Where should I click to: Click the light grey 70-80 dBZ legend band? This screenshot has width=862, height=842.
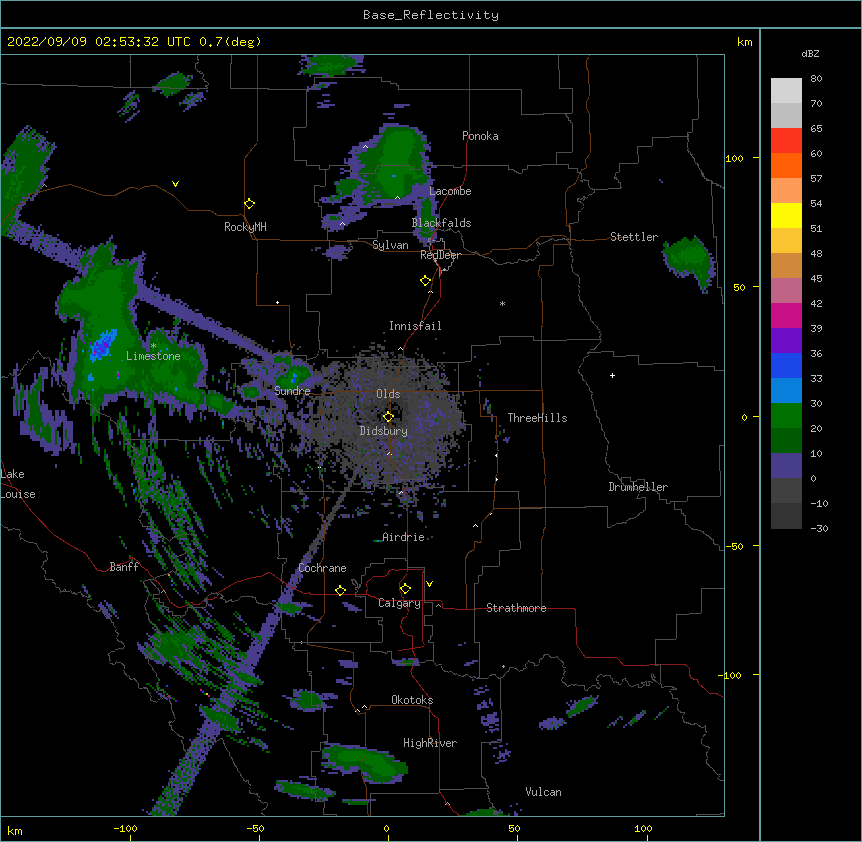coord(786,91)
